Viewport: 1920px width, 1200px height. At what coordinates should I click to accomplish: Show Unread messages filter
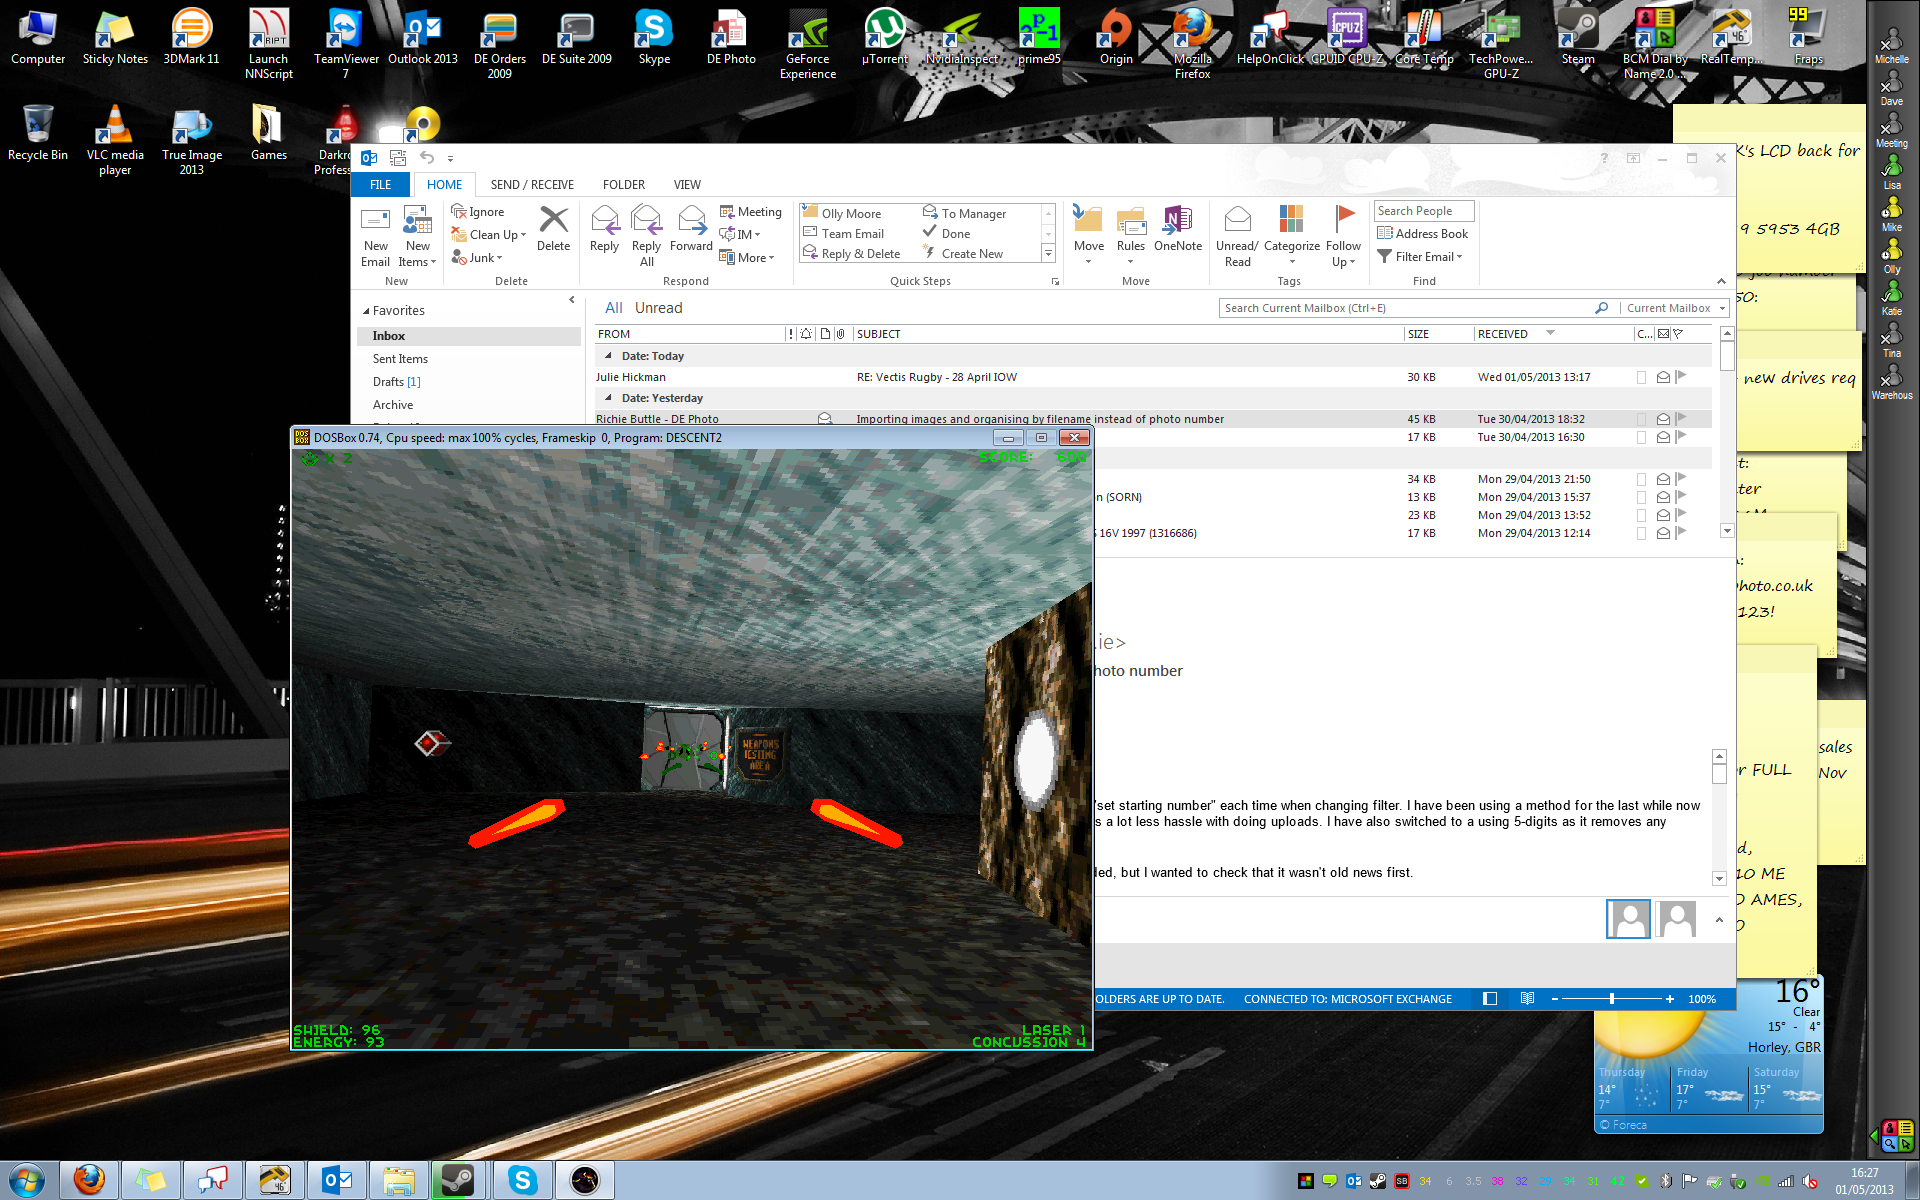point(658,308)
